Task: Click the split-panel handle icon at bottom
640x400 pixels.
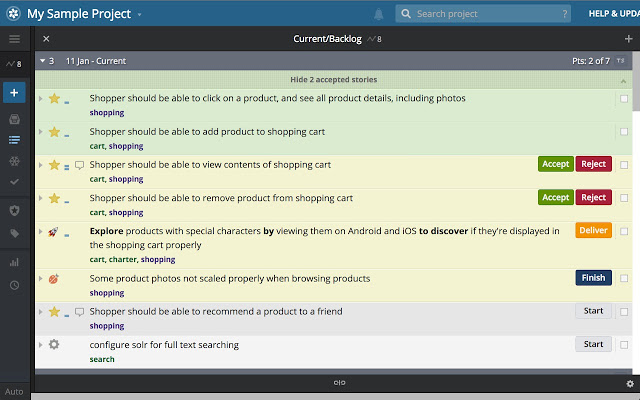Action: point(339,383)
